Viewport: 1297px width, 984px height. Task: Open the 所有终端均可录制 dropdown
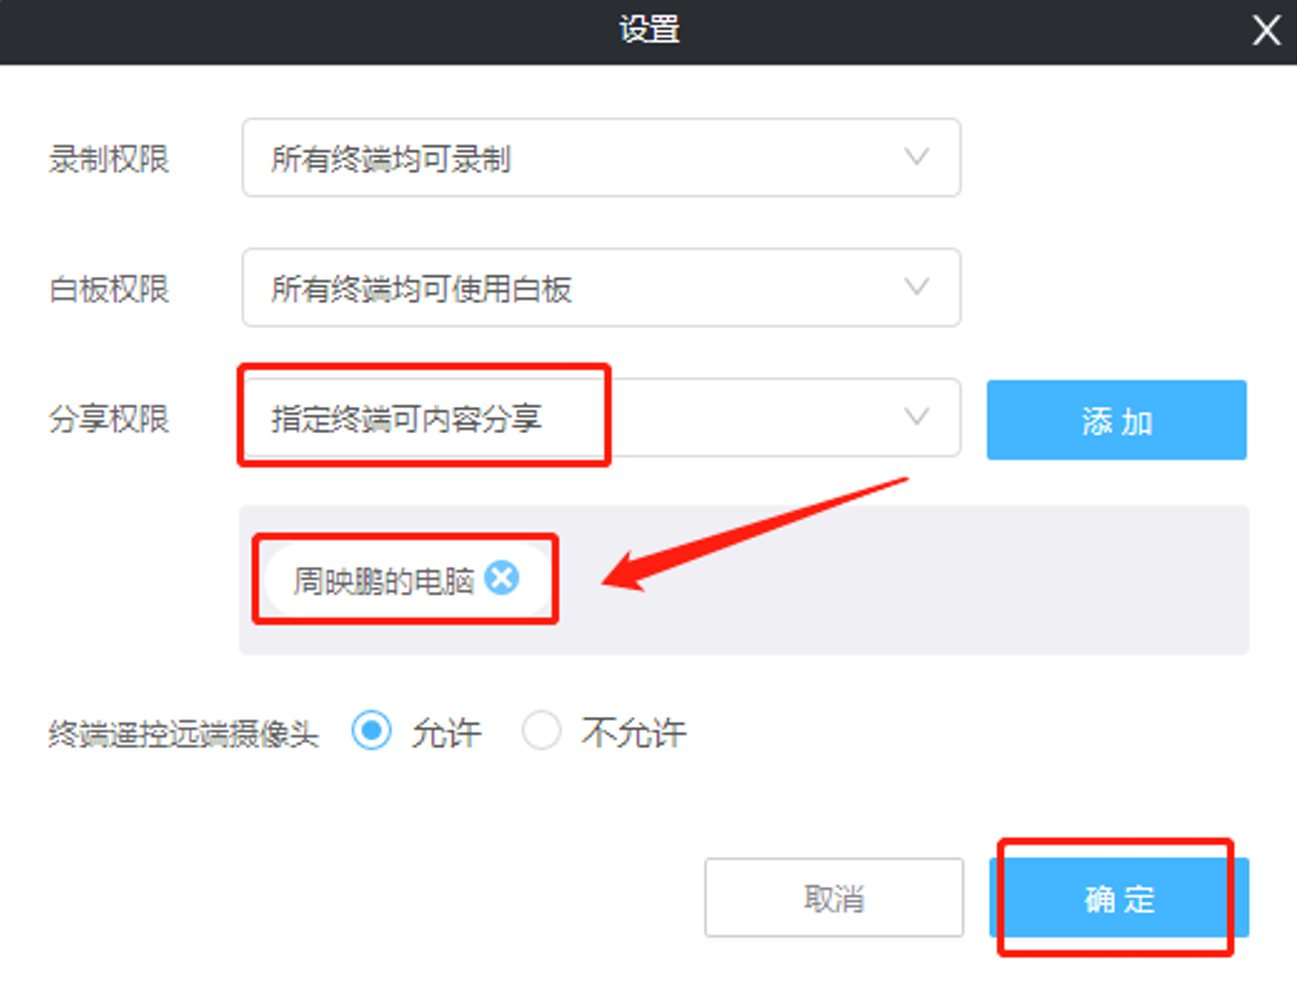point(601,158)
